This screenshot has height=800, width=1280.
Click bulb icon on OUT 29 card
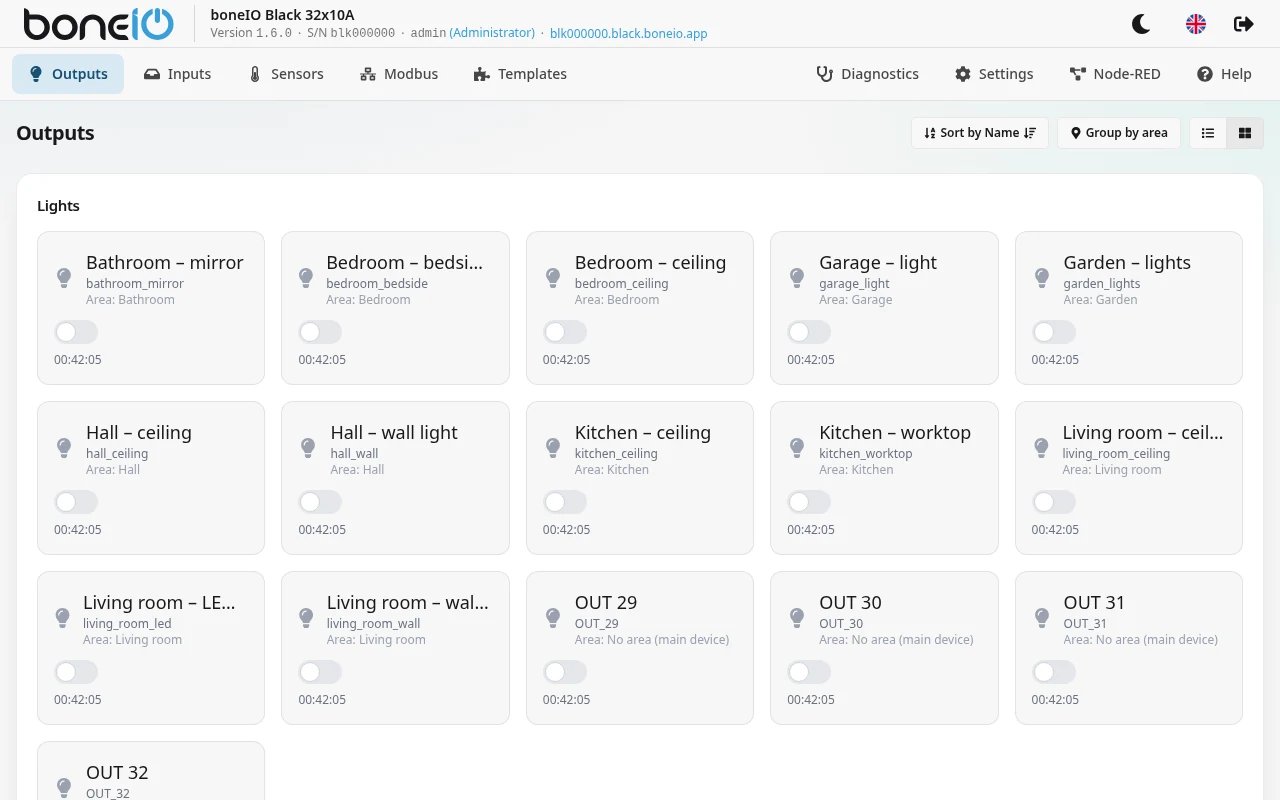pos(553,617)
